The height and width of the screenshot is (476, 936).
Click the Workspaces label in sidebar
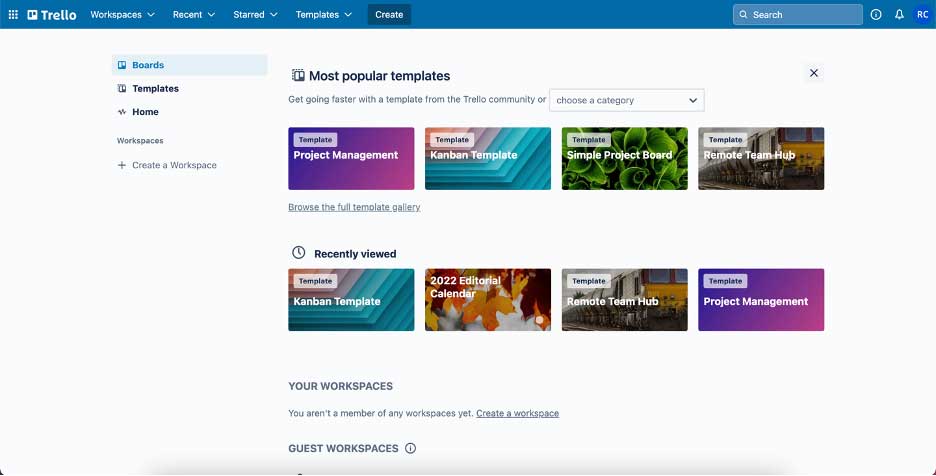140,141
